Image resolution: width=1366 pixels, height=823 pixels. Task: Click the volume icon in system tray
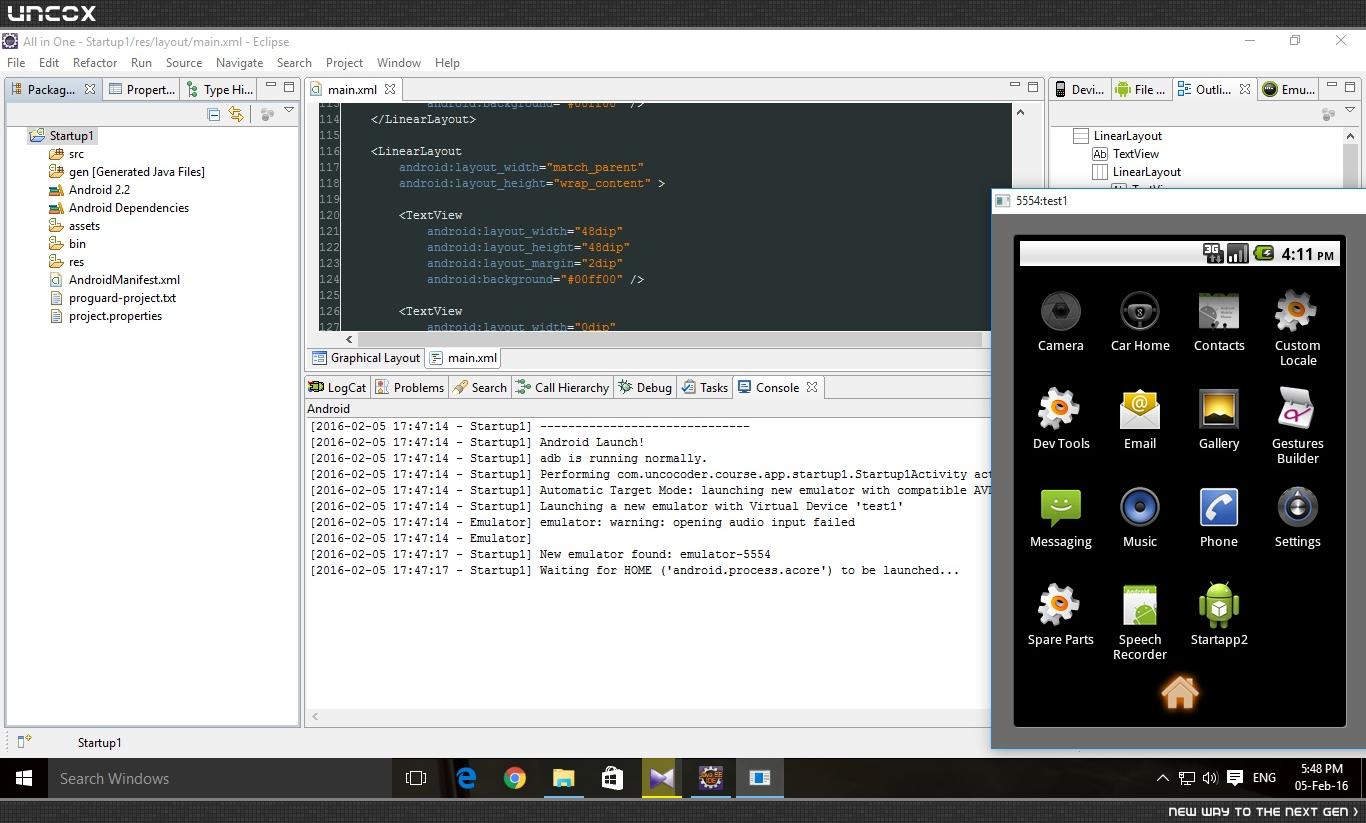(1210, 778)
